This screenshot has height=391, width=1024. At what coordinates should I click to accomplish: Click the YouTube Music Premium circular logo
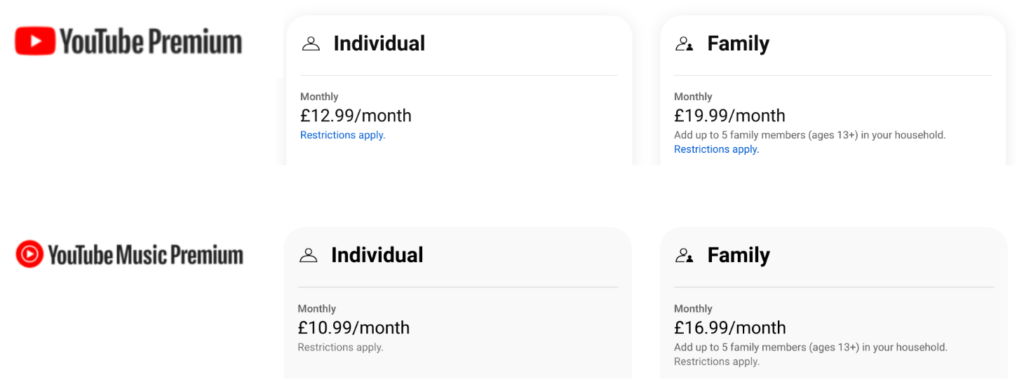(29, 254)
